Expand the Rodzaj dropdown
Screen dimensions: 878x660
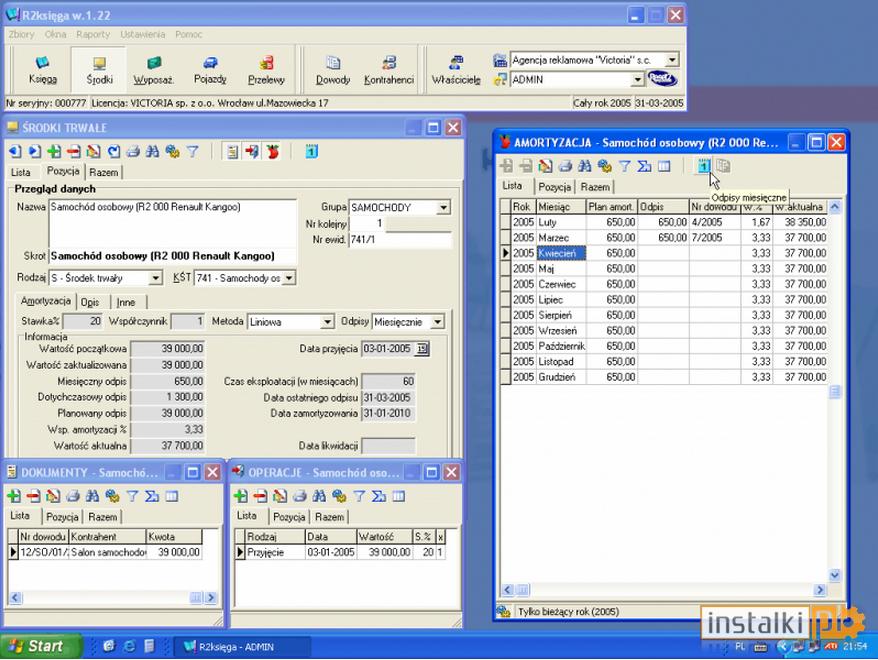tap(156, 278)
